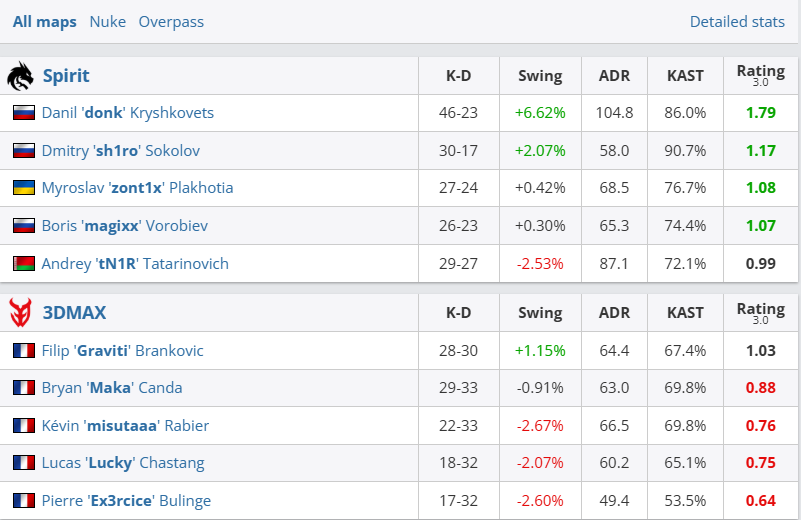Image resolution: width=801 pixels, height=520 pixels.
Task: Open Myroslav 'zont1x' Plakhotia player page
Action: (138, 188)
